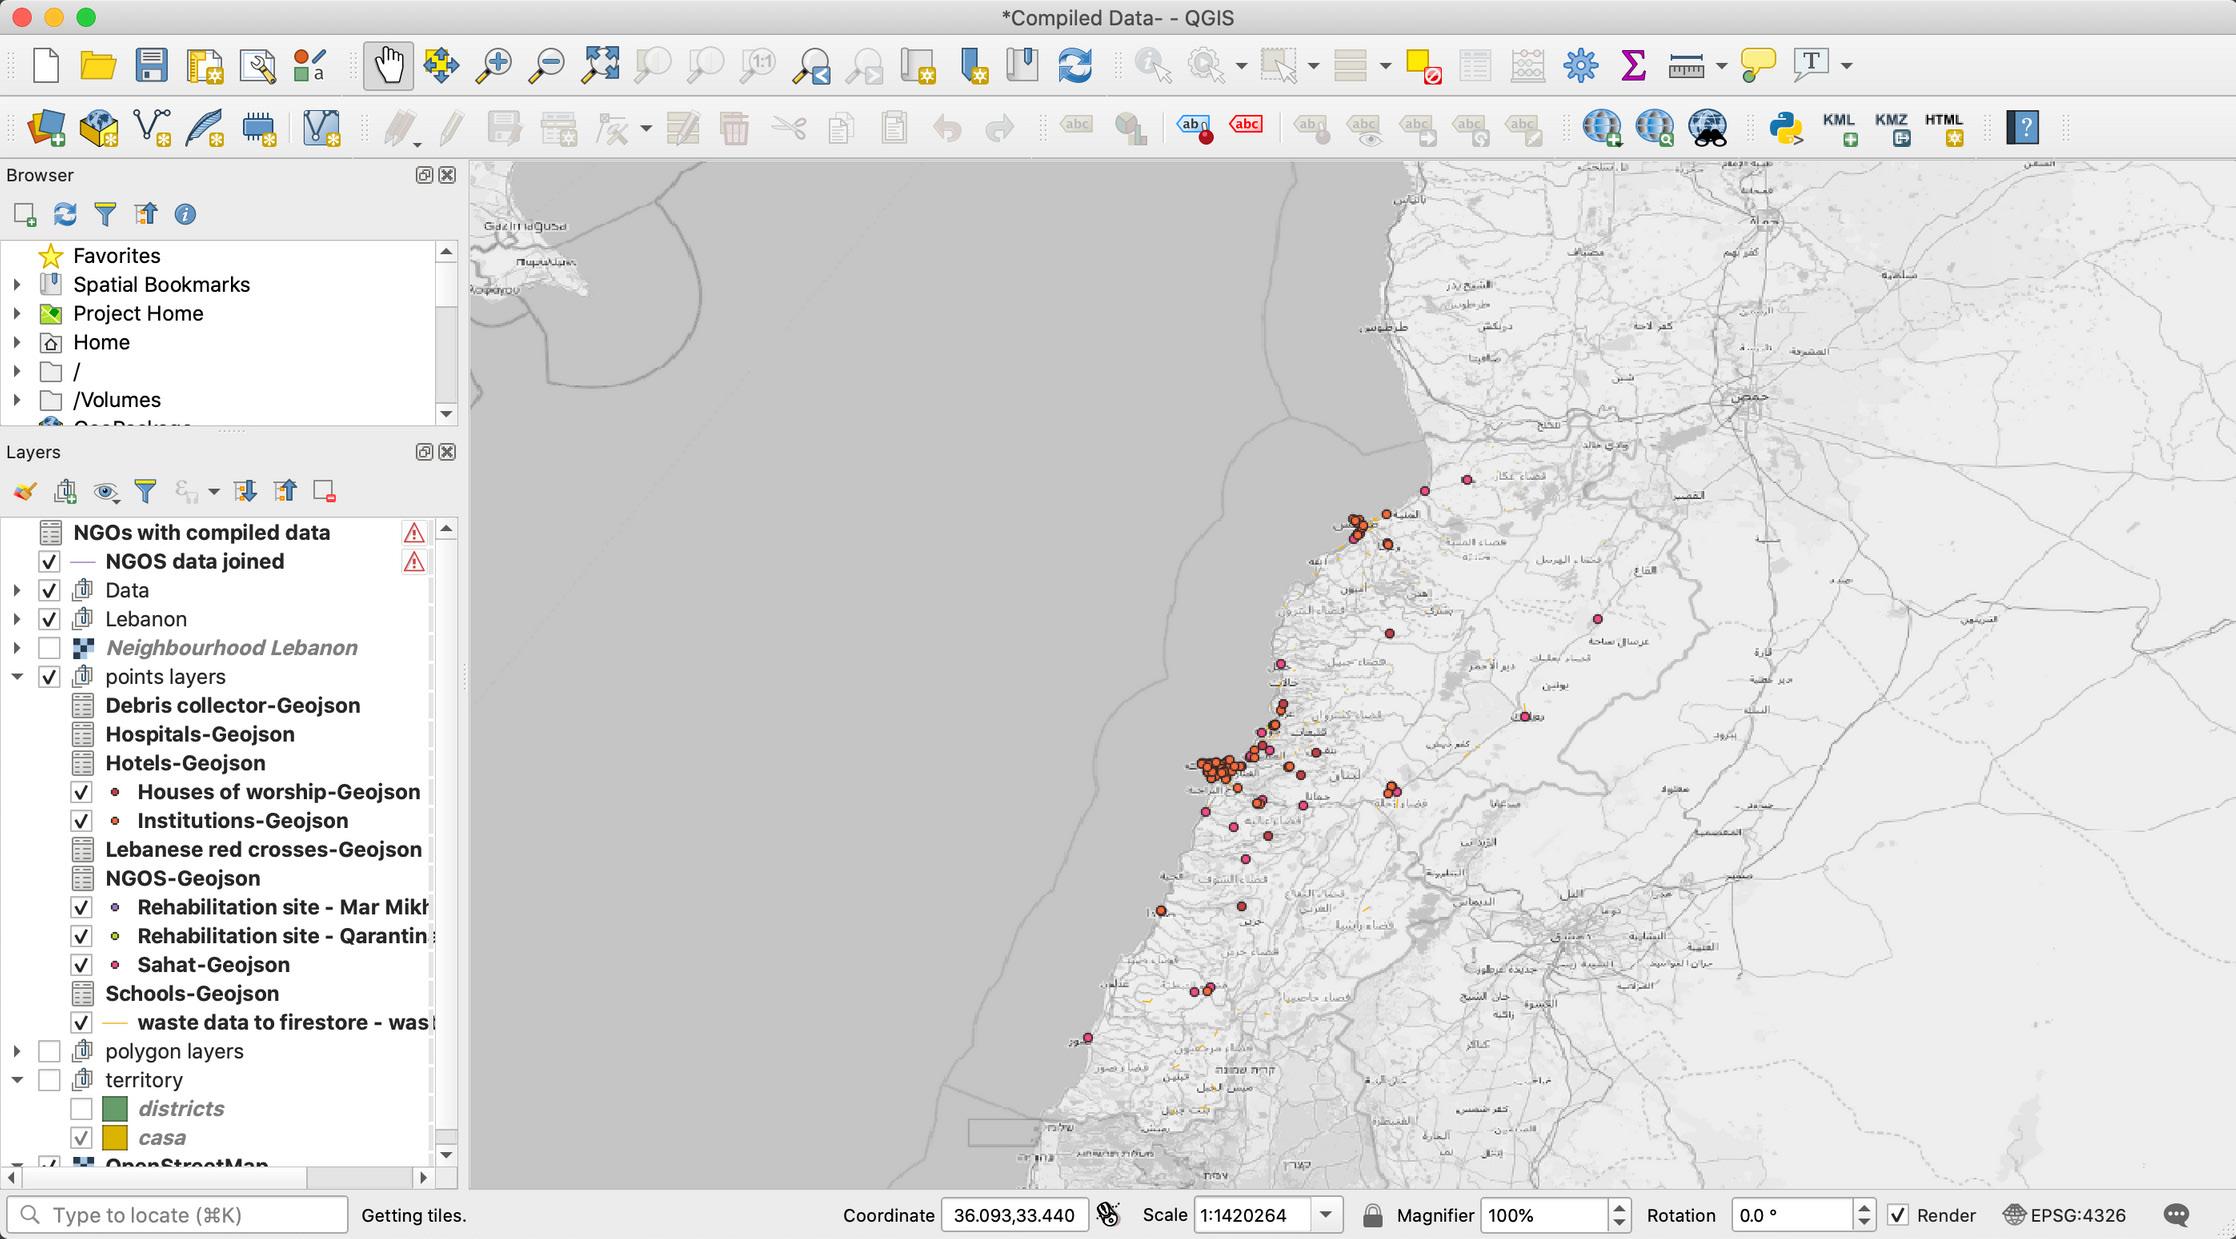
Task: Disable the Render checkbox
Action: tap(1897, 1215)
